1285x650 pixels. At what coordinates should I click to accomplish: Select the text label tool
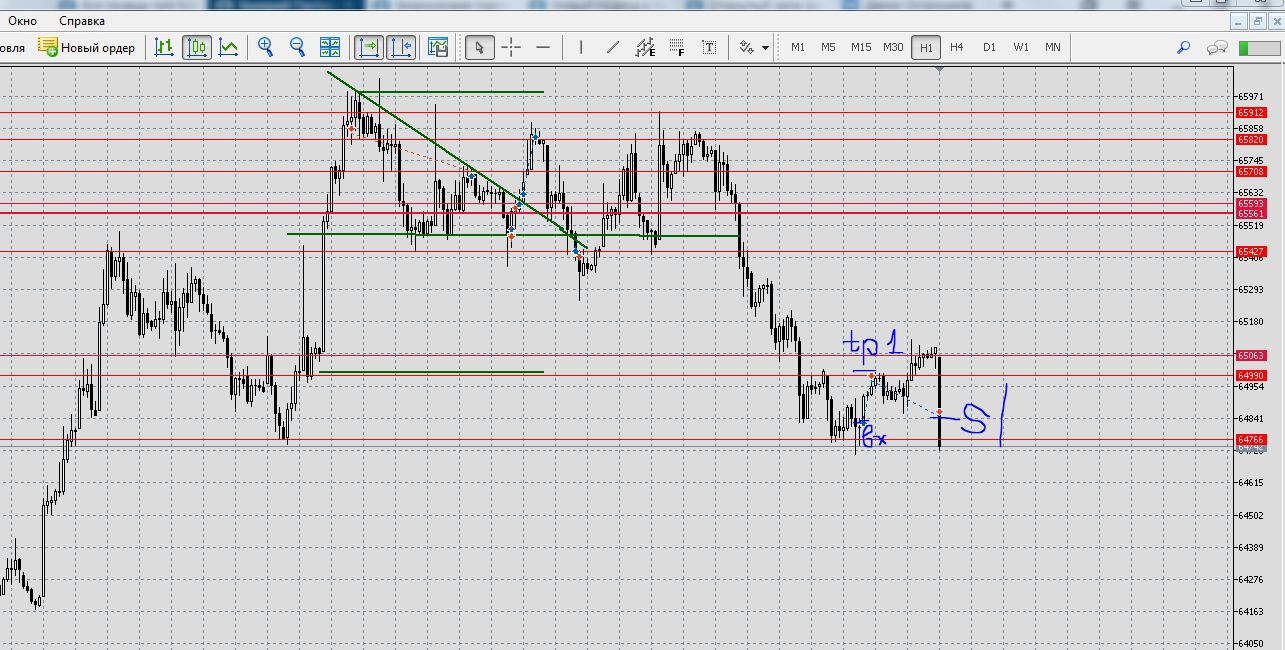point(709,47)
